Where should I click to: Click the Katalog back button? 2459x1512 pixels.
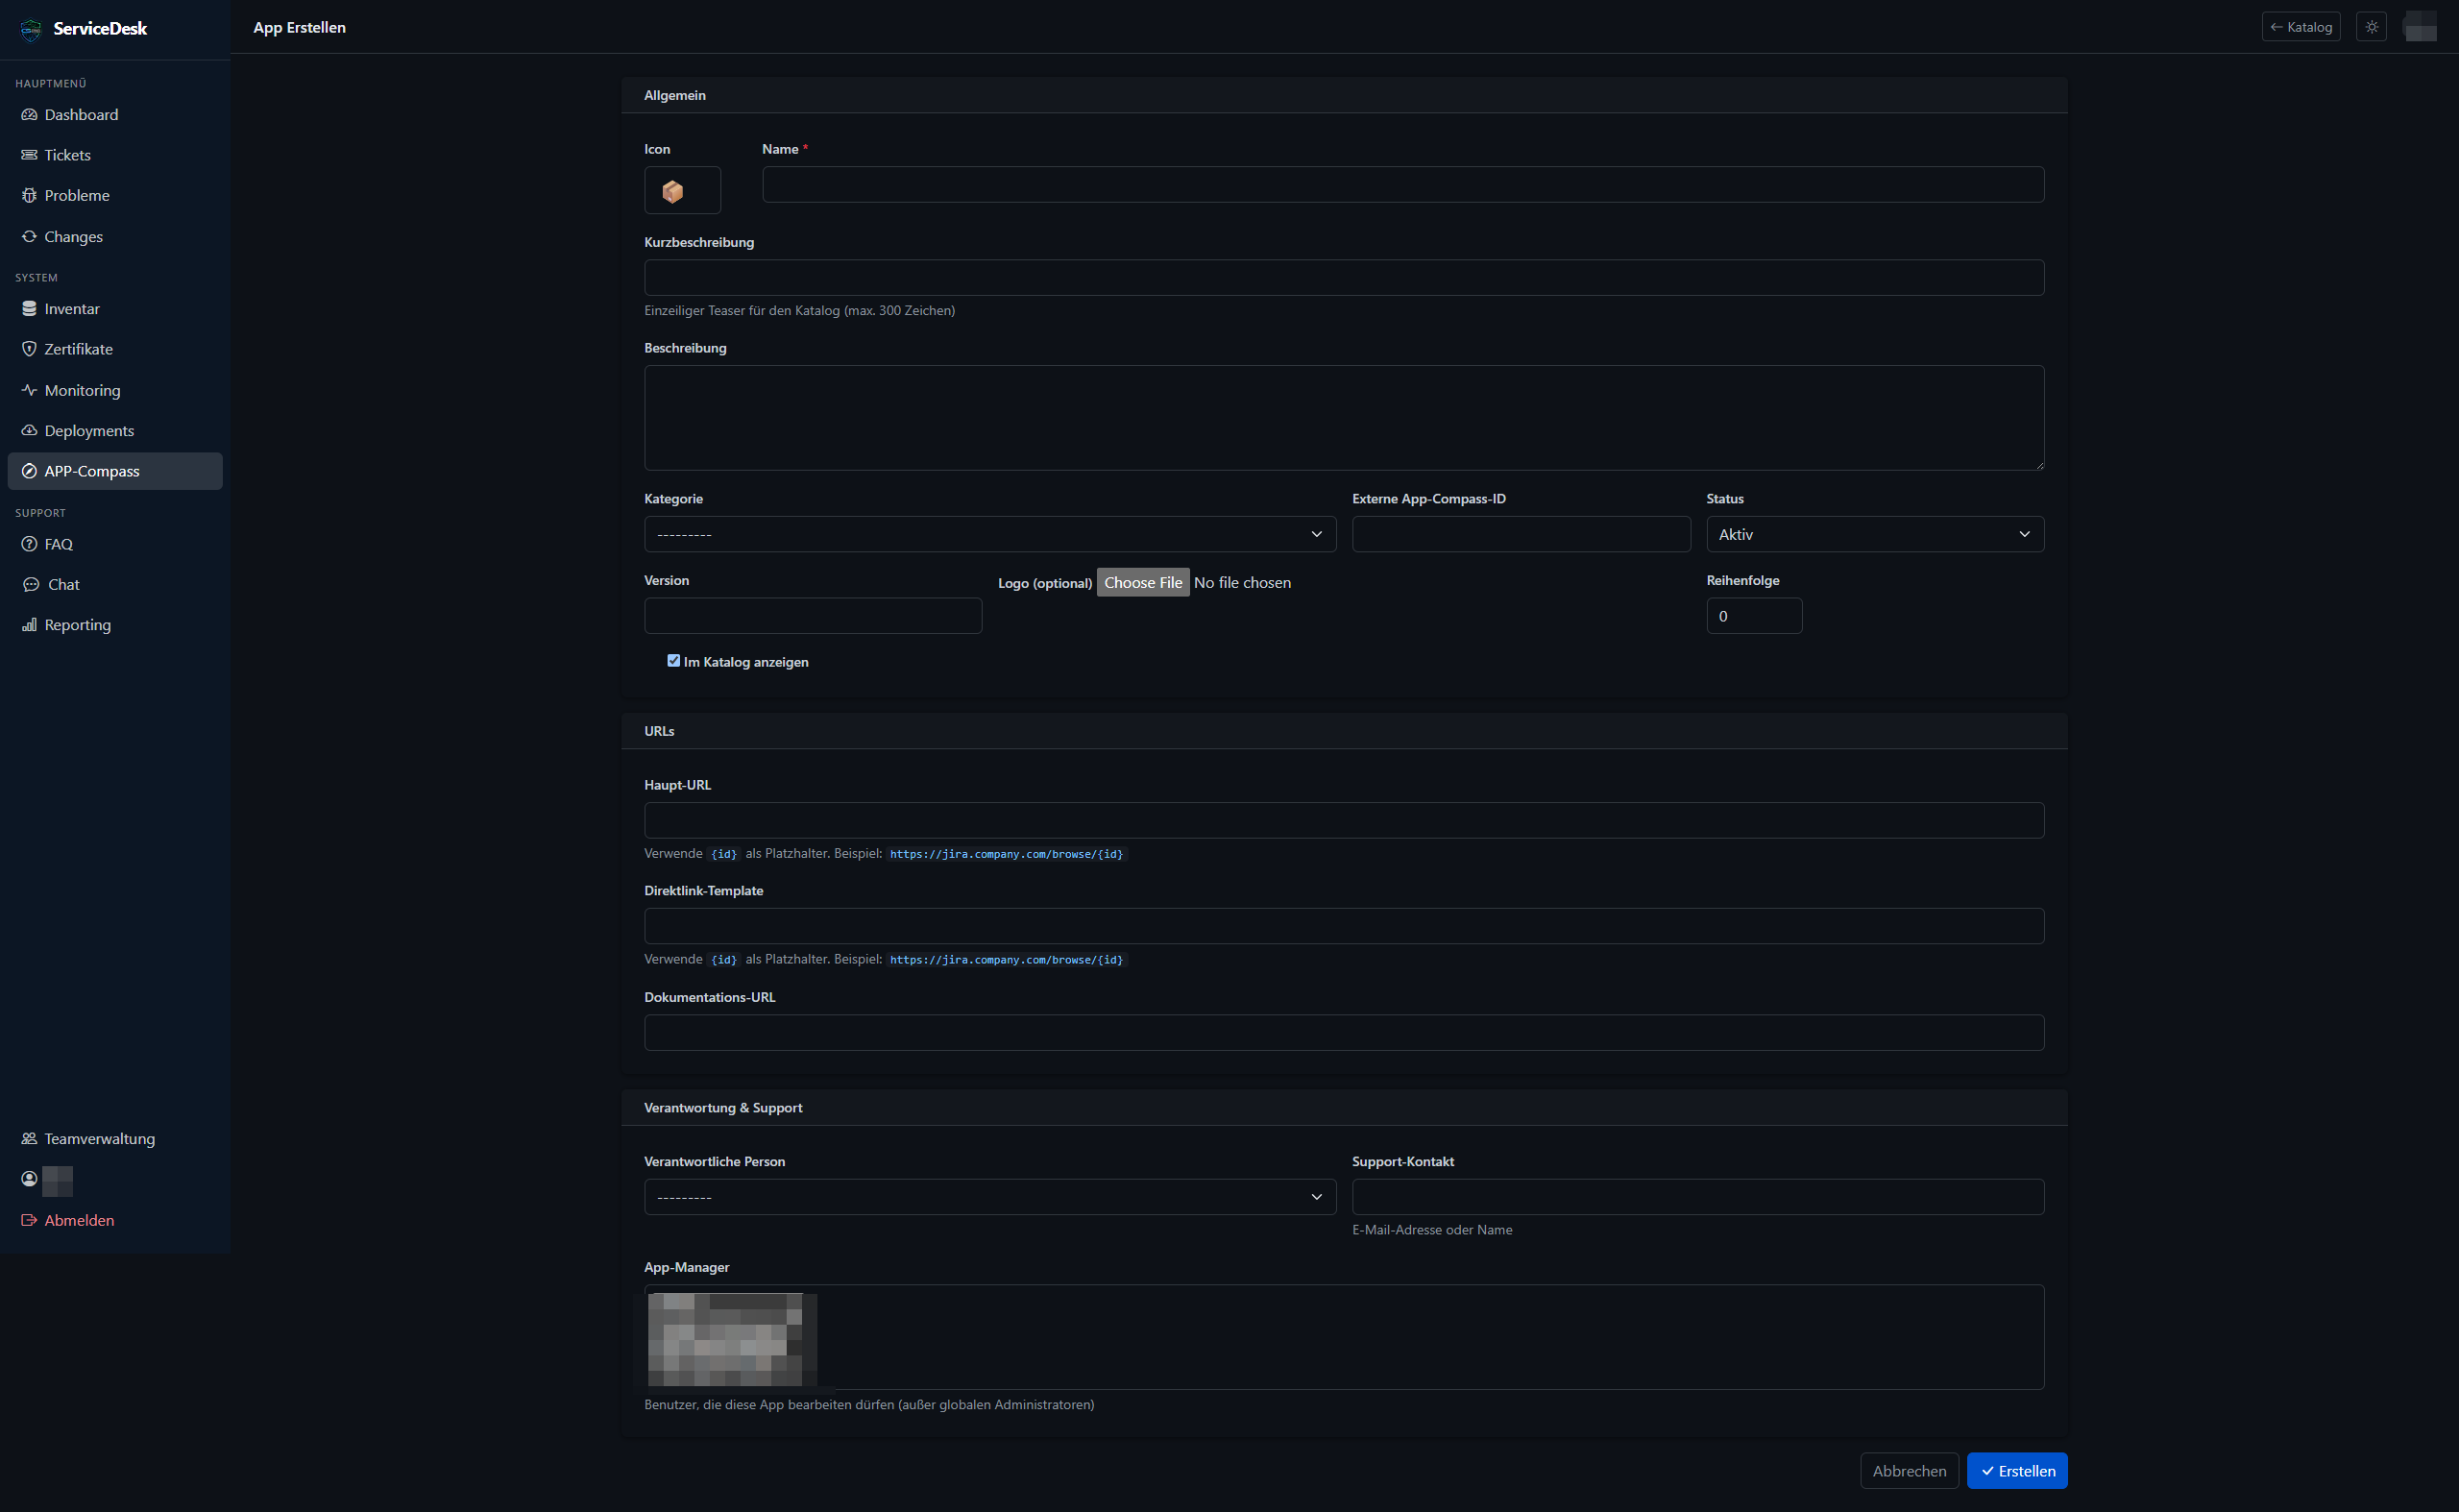2301,27
